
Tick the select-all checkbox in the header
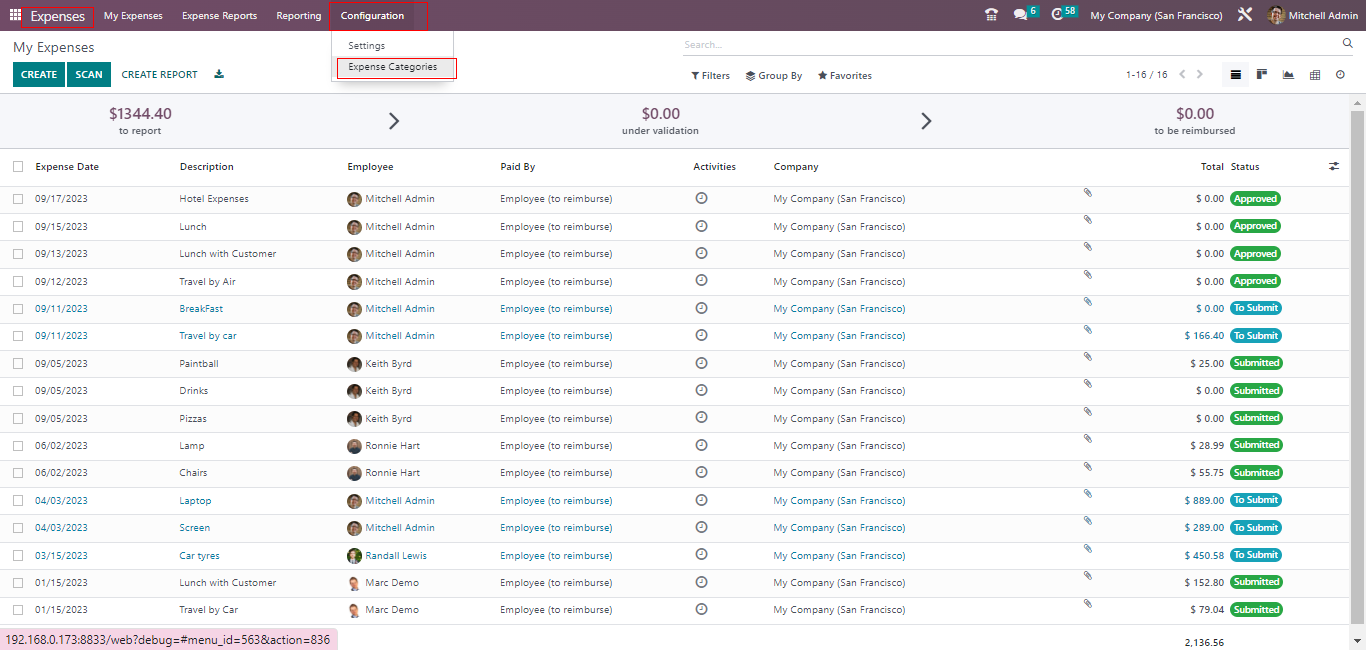(x=18, y=167)
